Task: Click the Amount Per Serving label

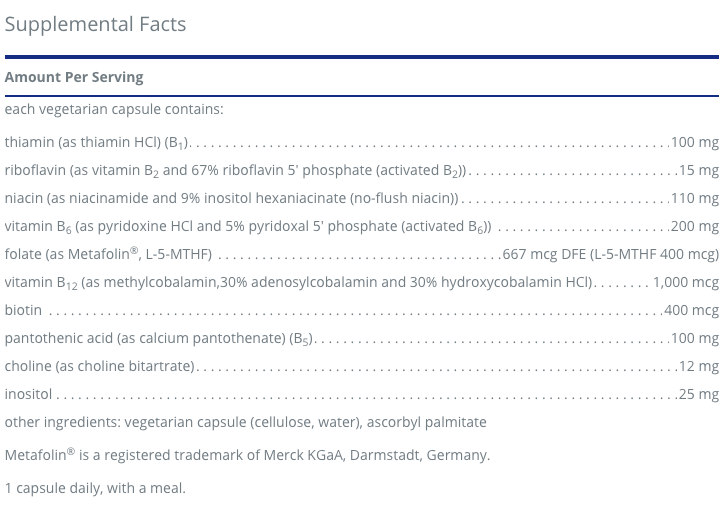Action: coord(74,77)
